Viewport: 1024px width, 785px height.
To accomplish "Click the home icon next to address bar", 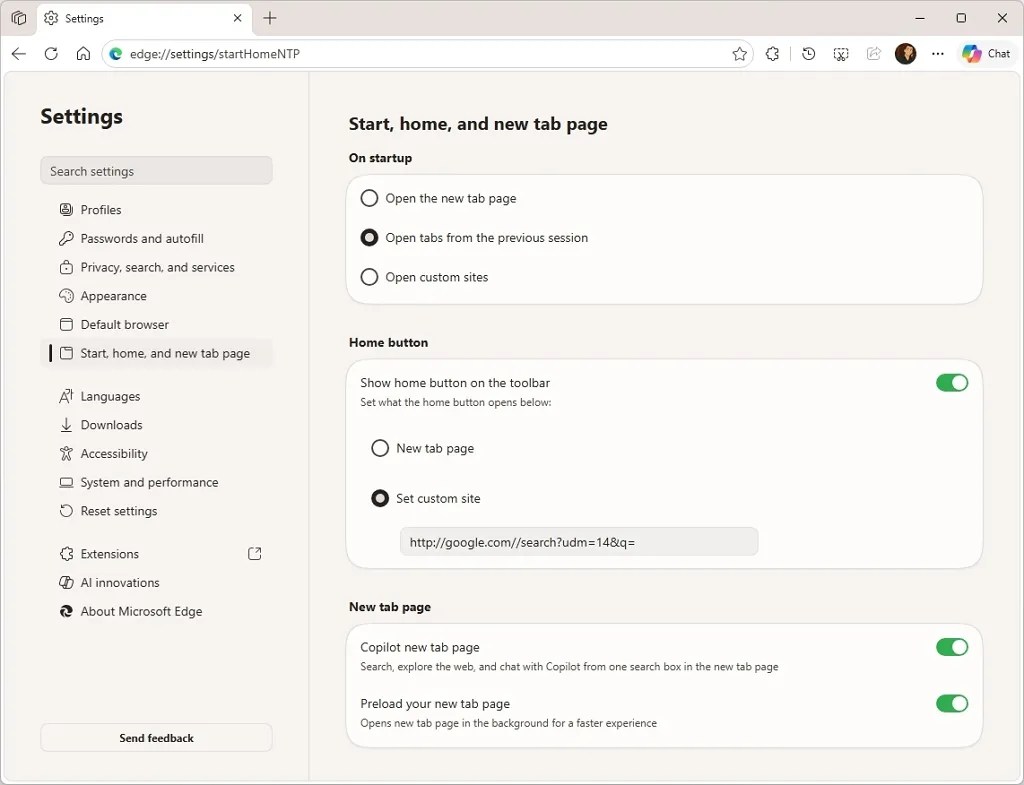I will click(84, 53).
